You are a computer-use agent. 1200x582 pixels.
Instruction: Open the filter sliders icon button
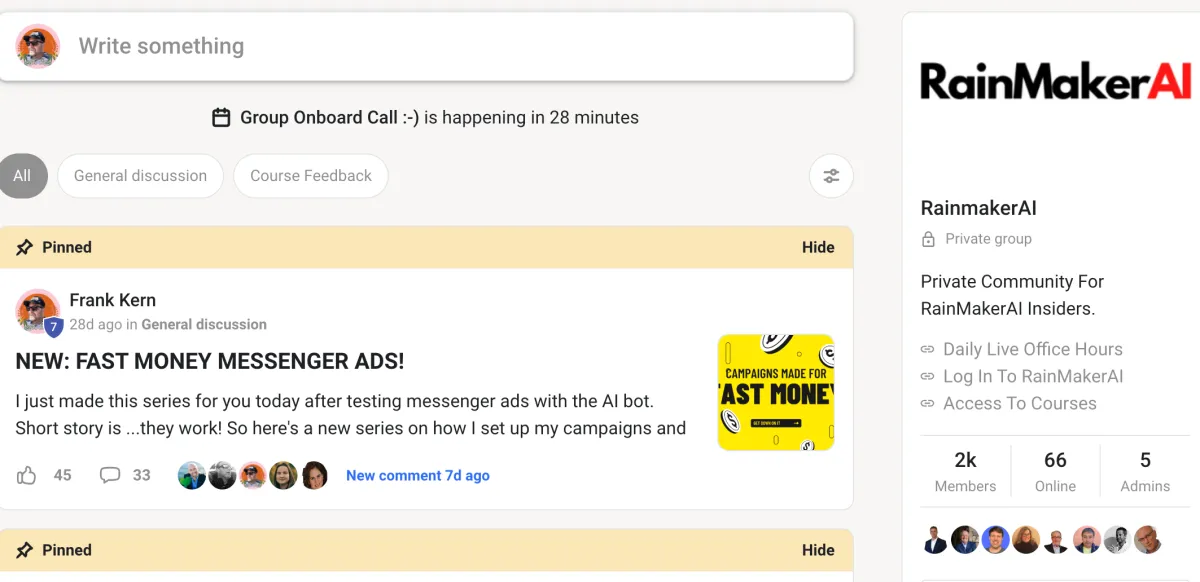tap(831, 176)
